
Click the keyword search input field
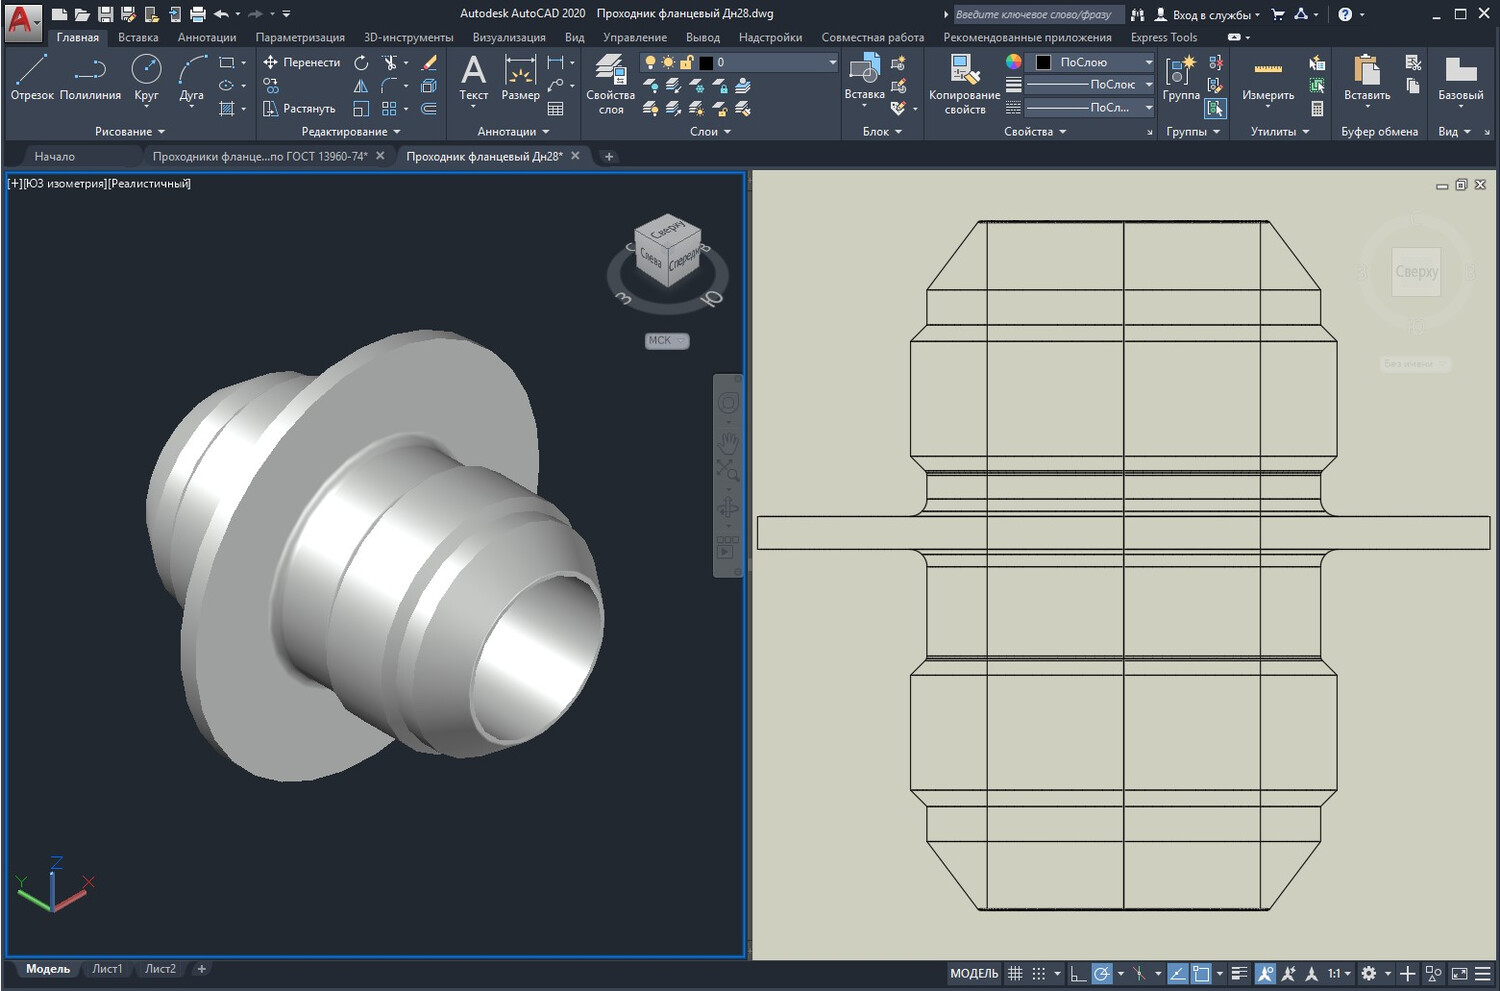pyautogui.click(x=1037, y=14)
